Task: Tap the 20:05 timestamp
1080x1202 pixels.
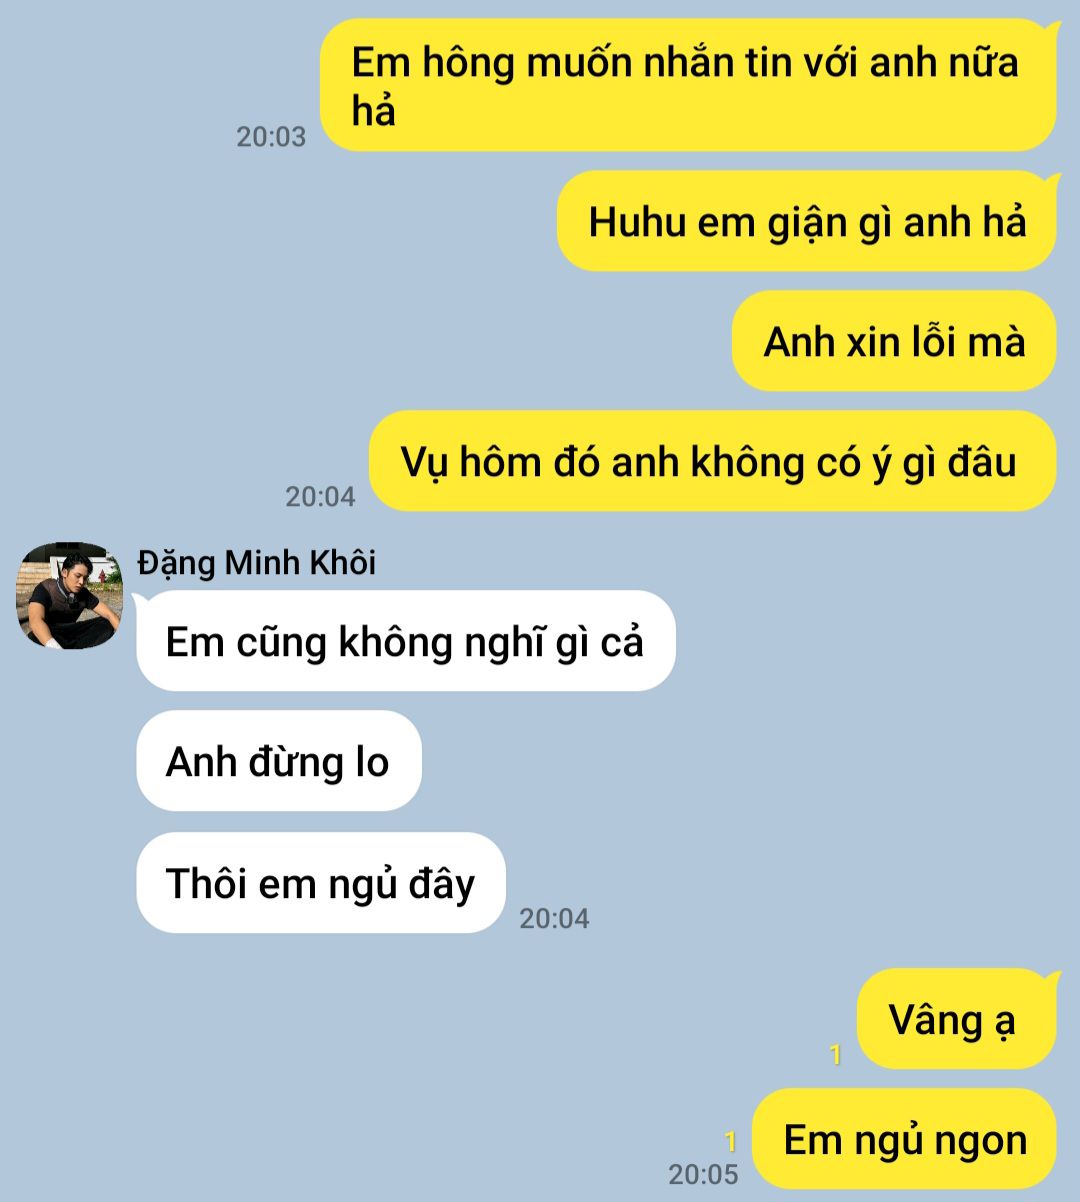Action: [703, 1174]
